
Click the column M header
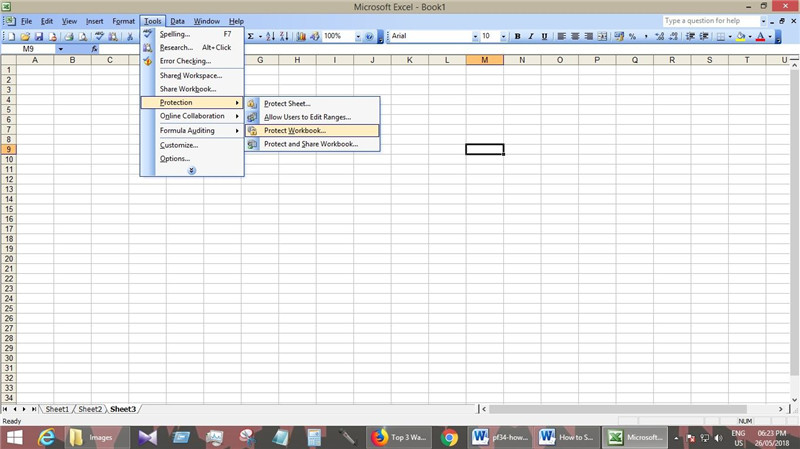click(485, 60)
